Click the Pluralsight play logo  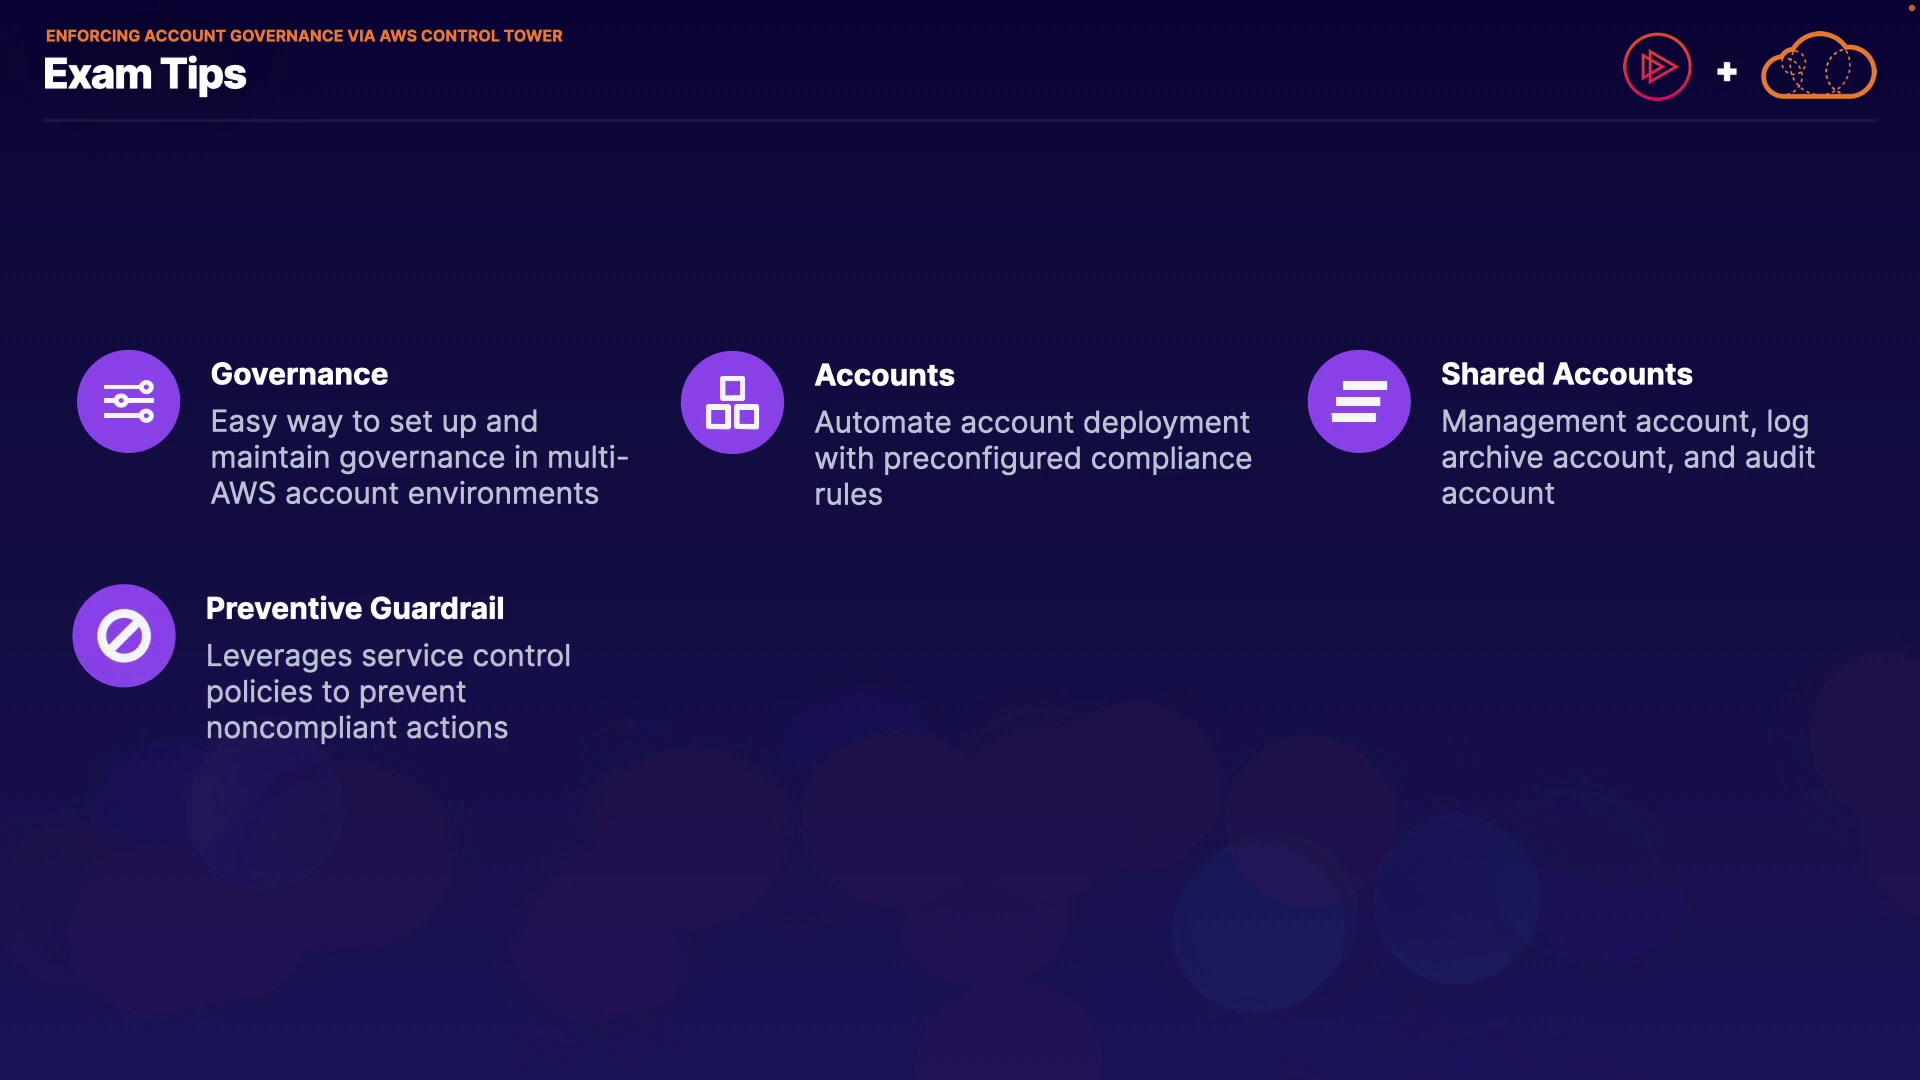(1657, 68)
